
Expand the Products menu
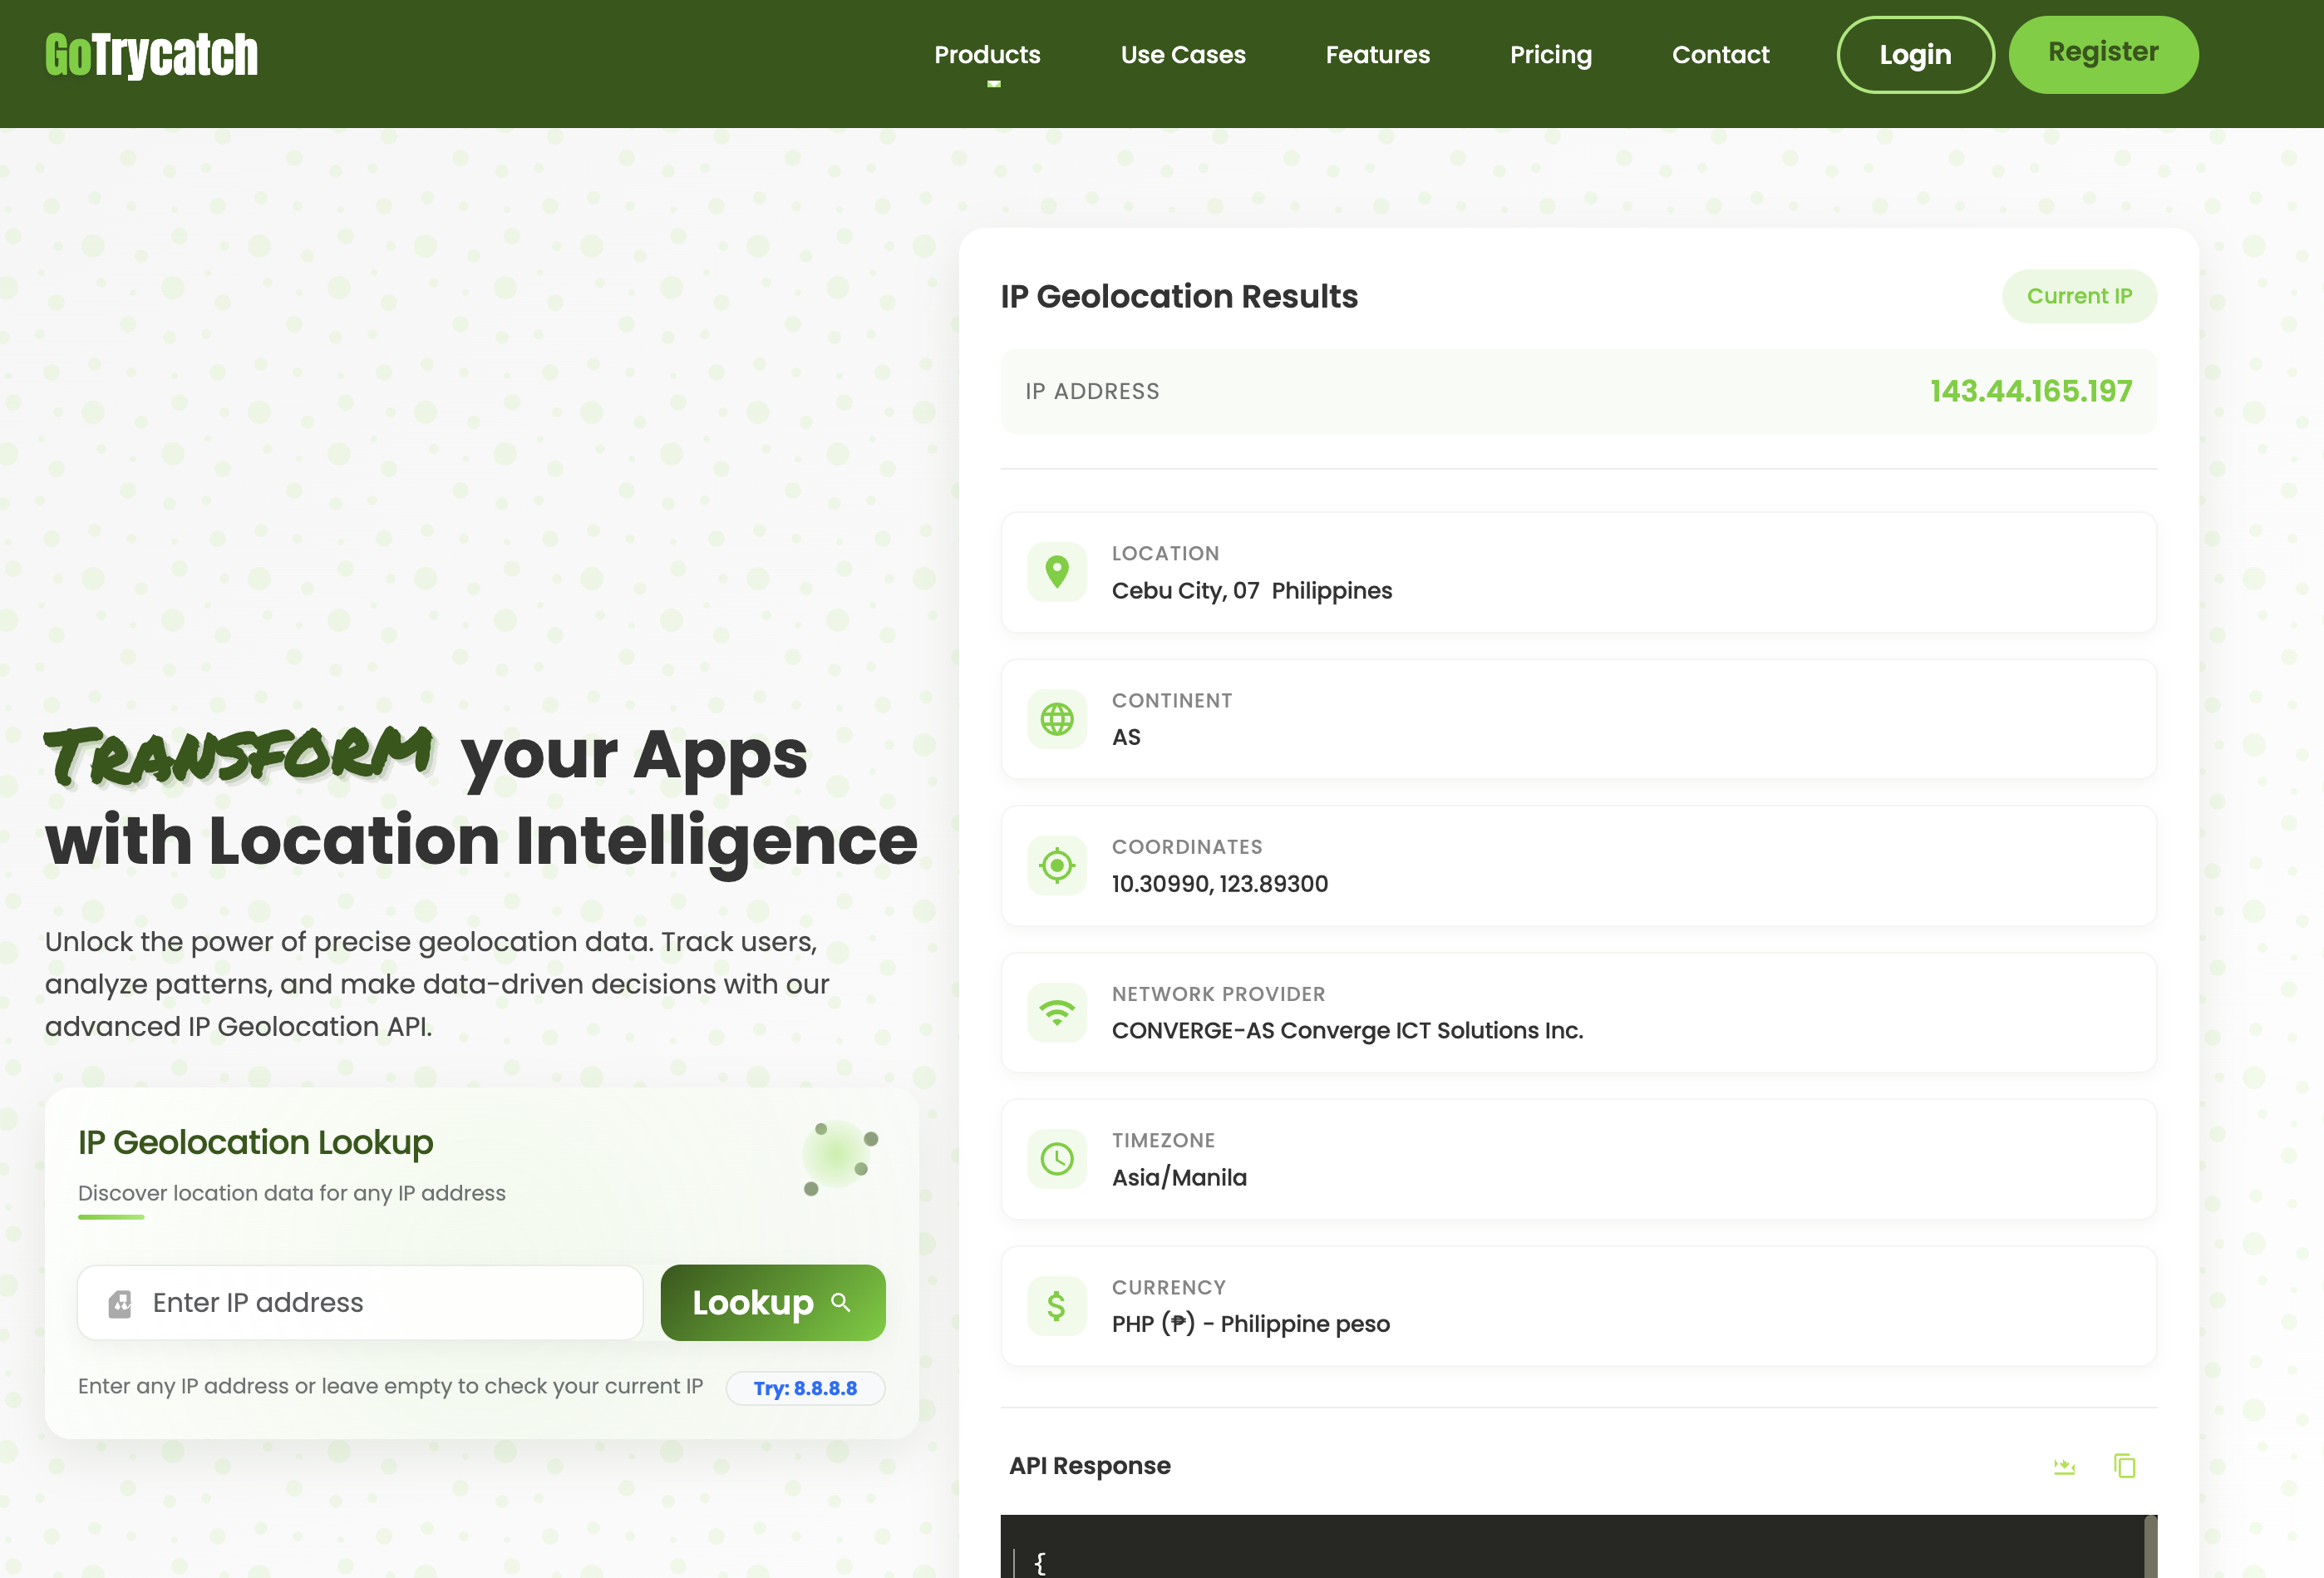click(x=987, y=55)
